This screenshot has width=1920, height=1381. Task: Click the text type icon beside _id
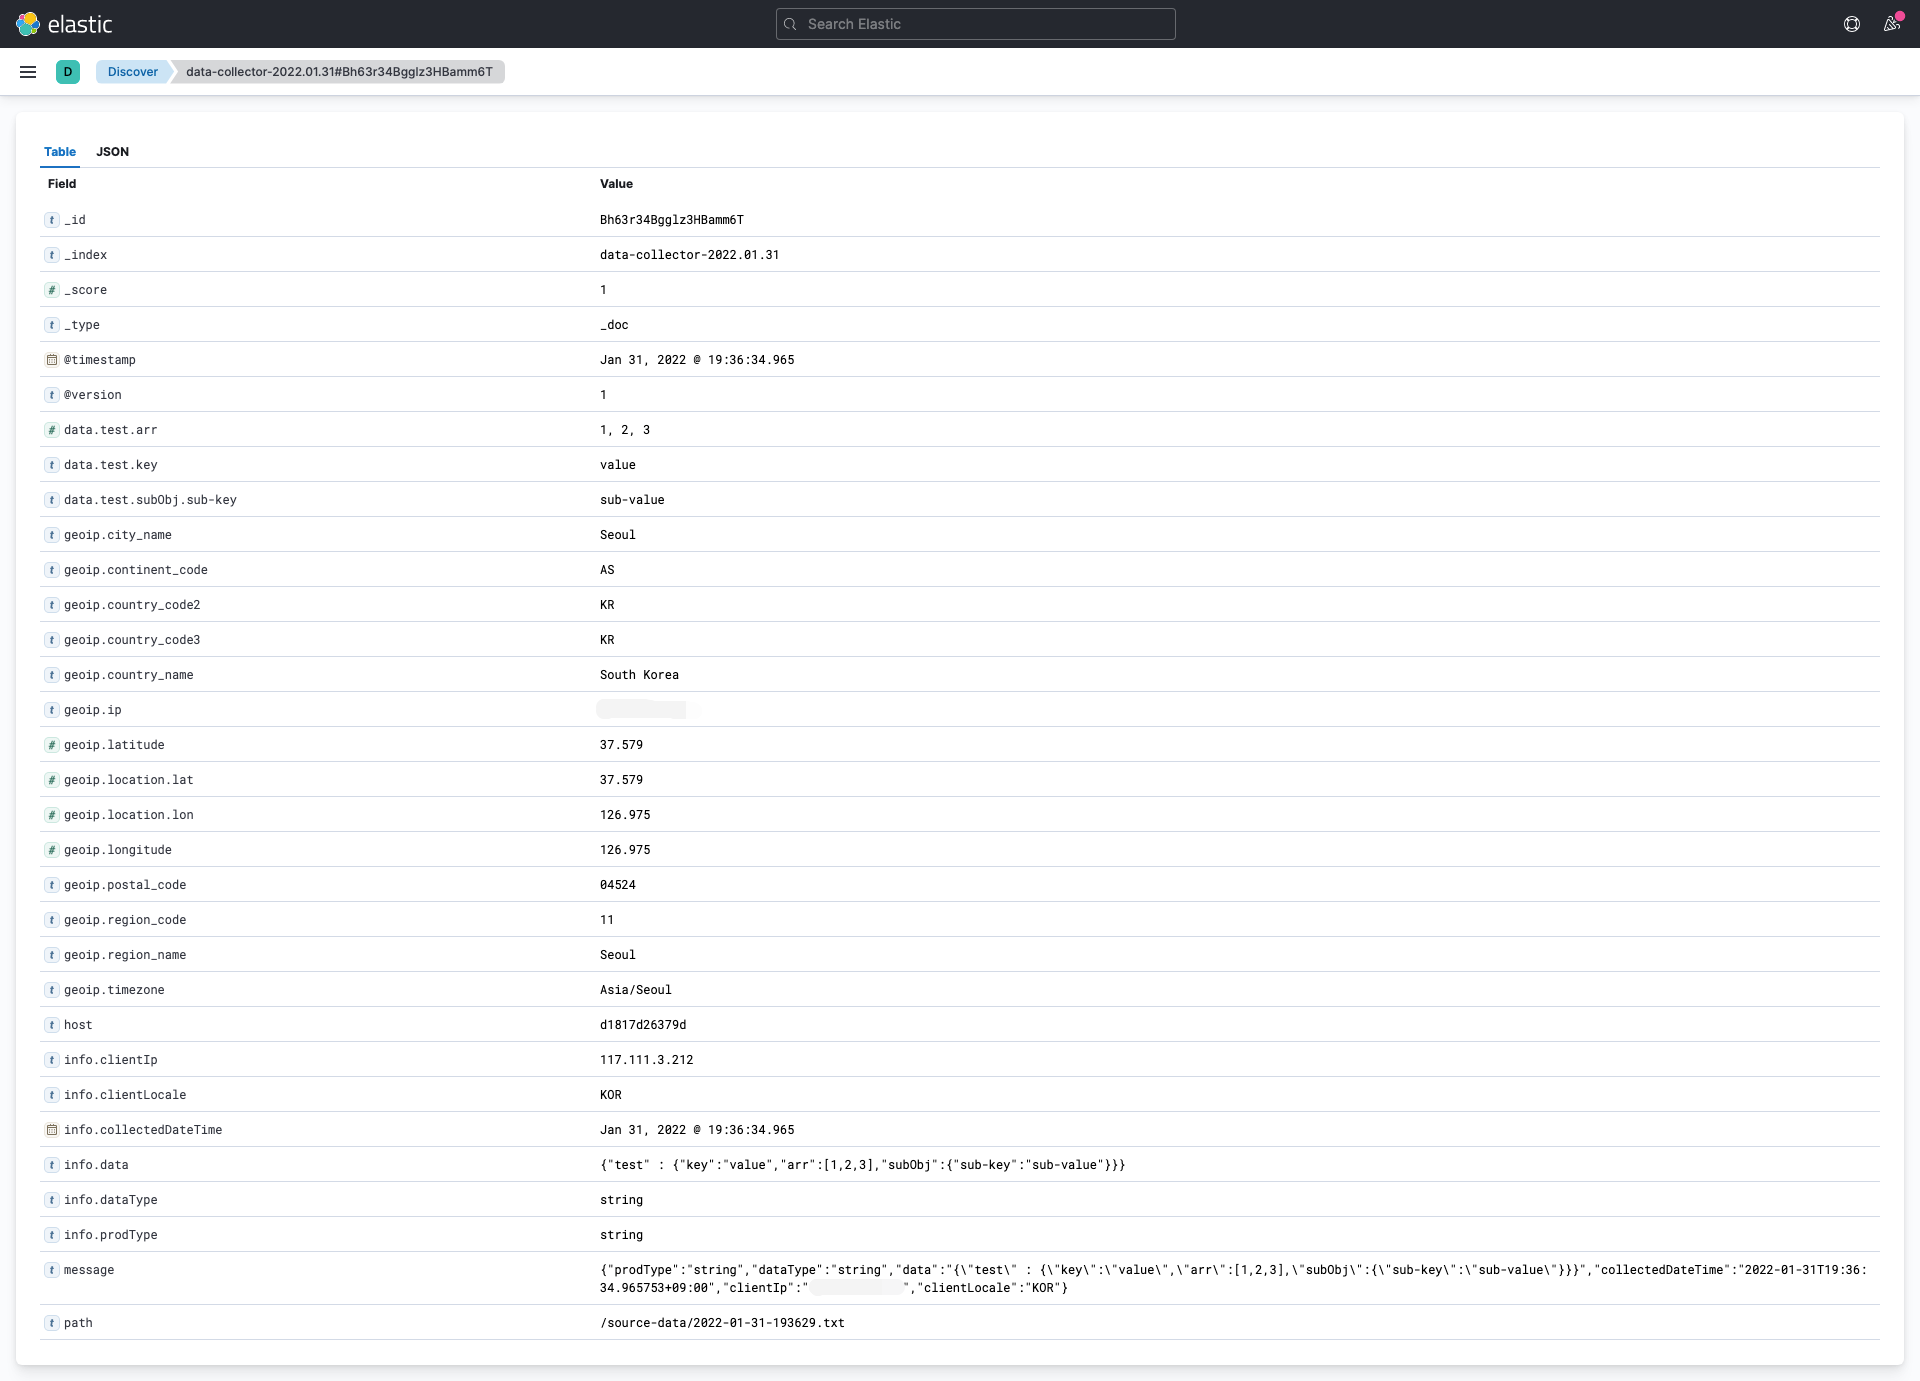point(52,220)
